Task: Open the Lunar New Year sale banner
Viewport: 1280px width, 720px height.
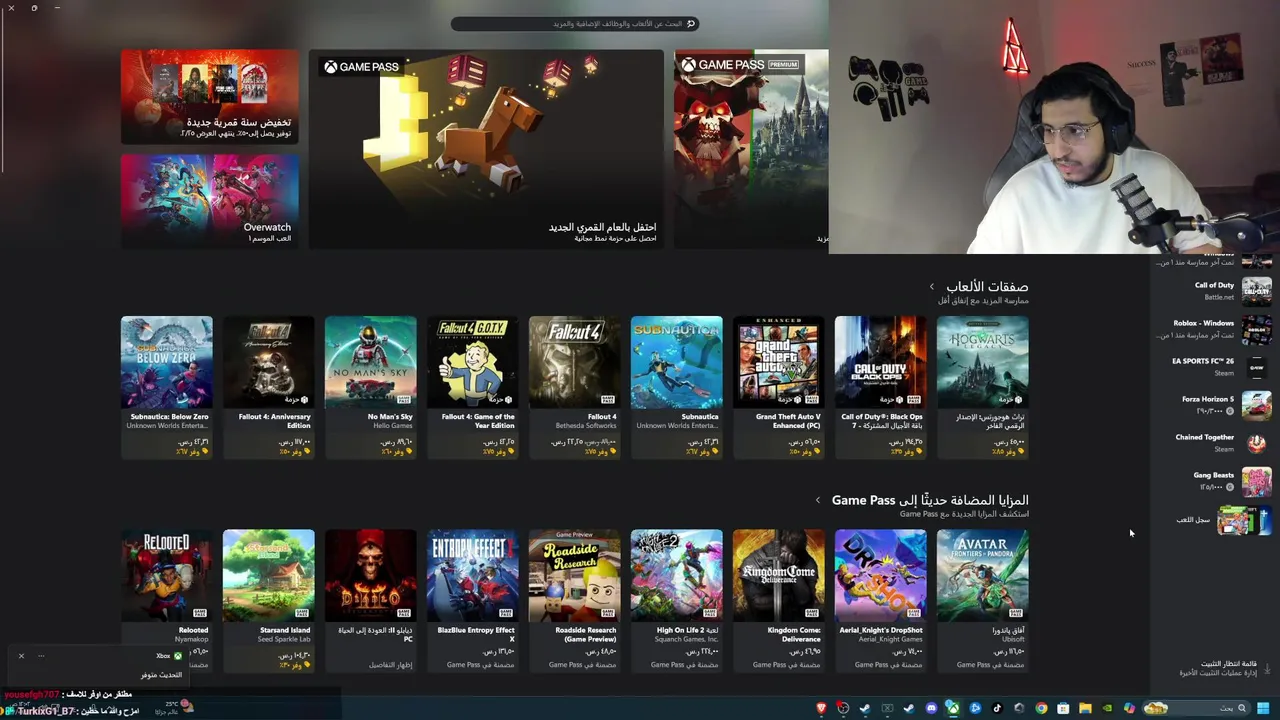Action: pos(210,97)
